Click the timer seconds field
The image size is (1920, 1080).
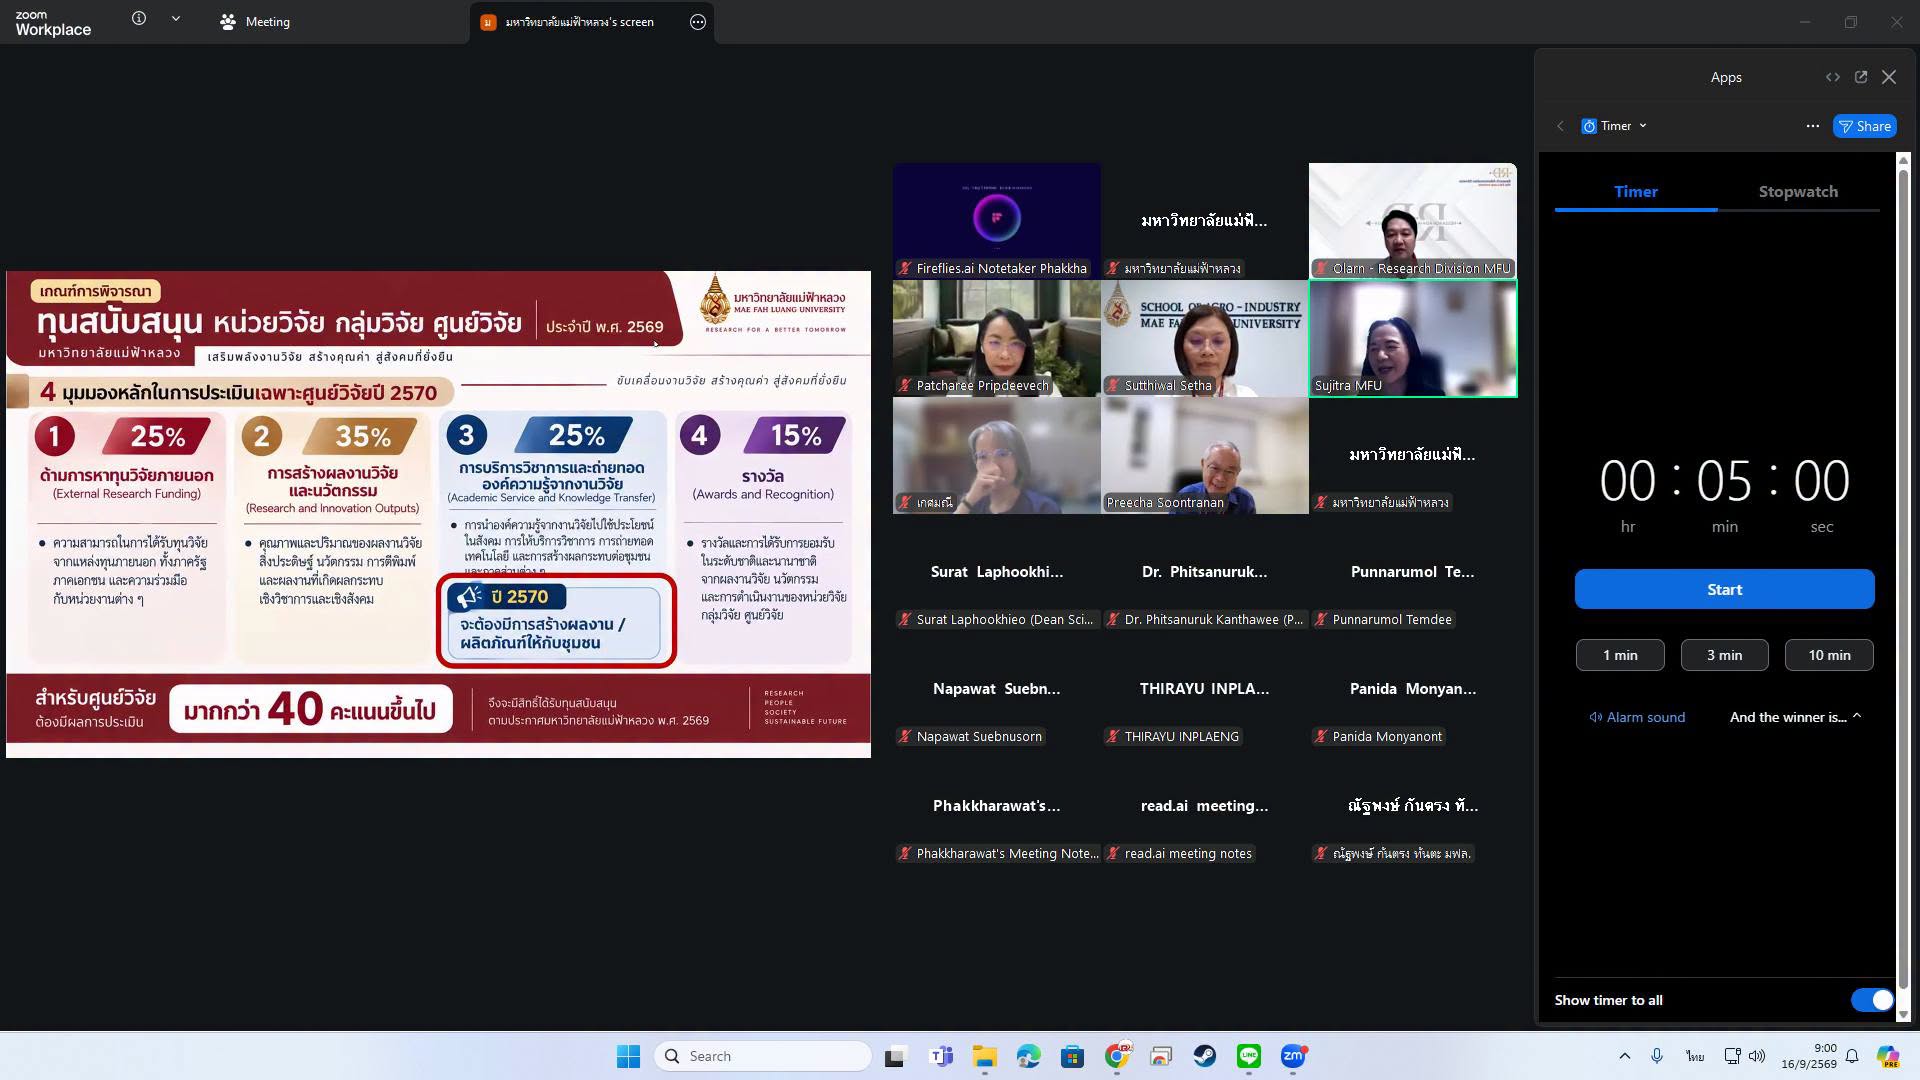[1821, 481]
